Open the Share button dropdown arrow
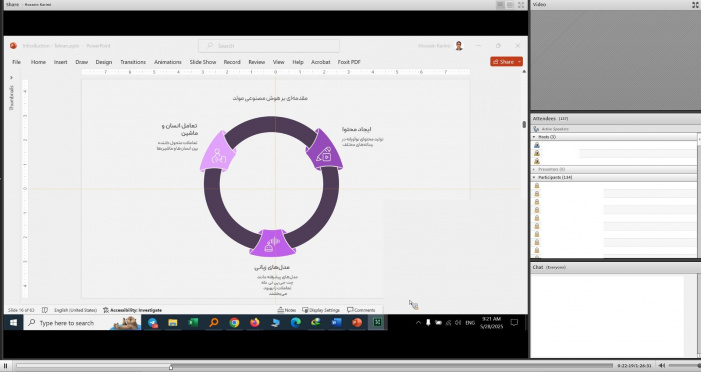Screen dimensions: 701x372 point(519,62)
